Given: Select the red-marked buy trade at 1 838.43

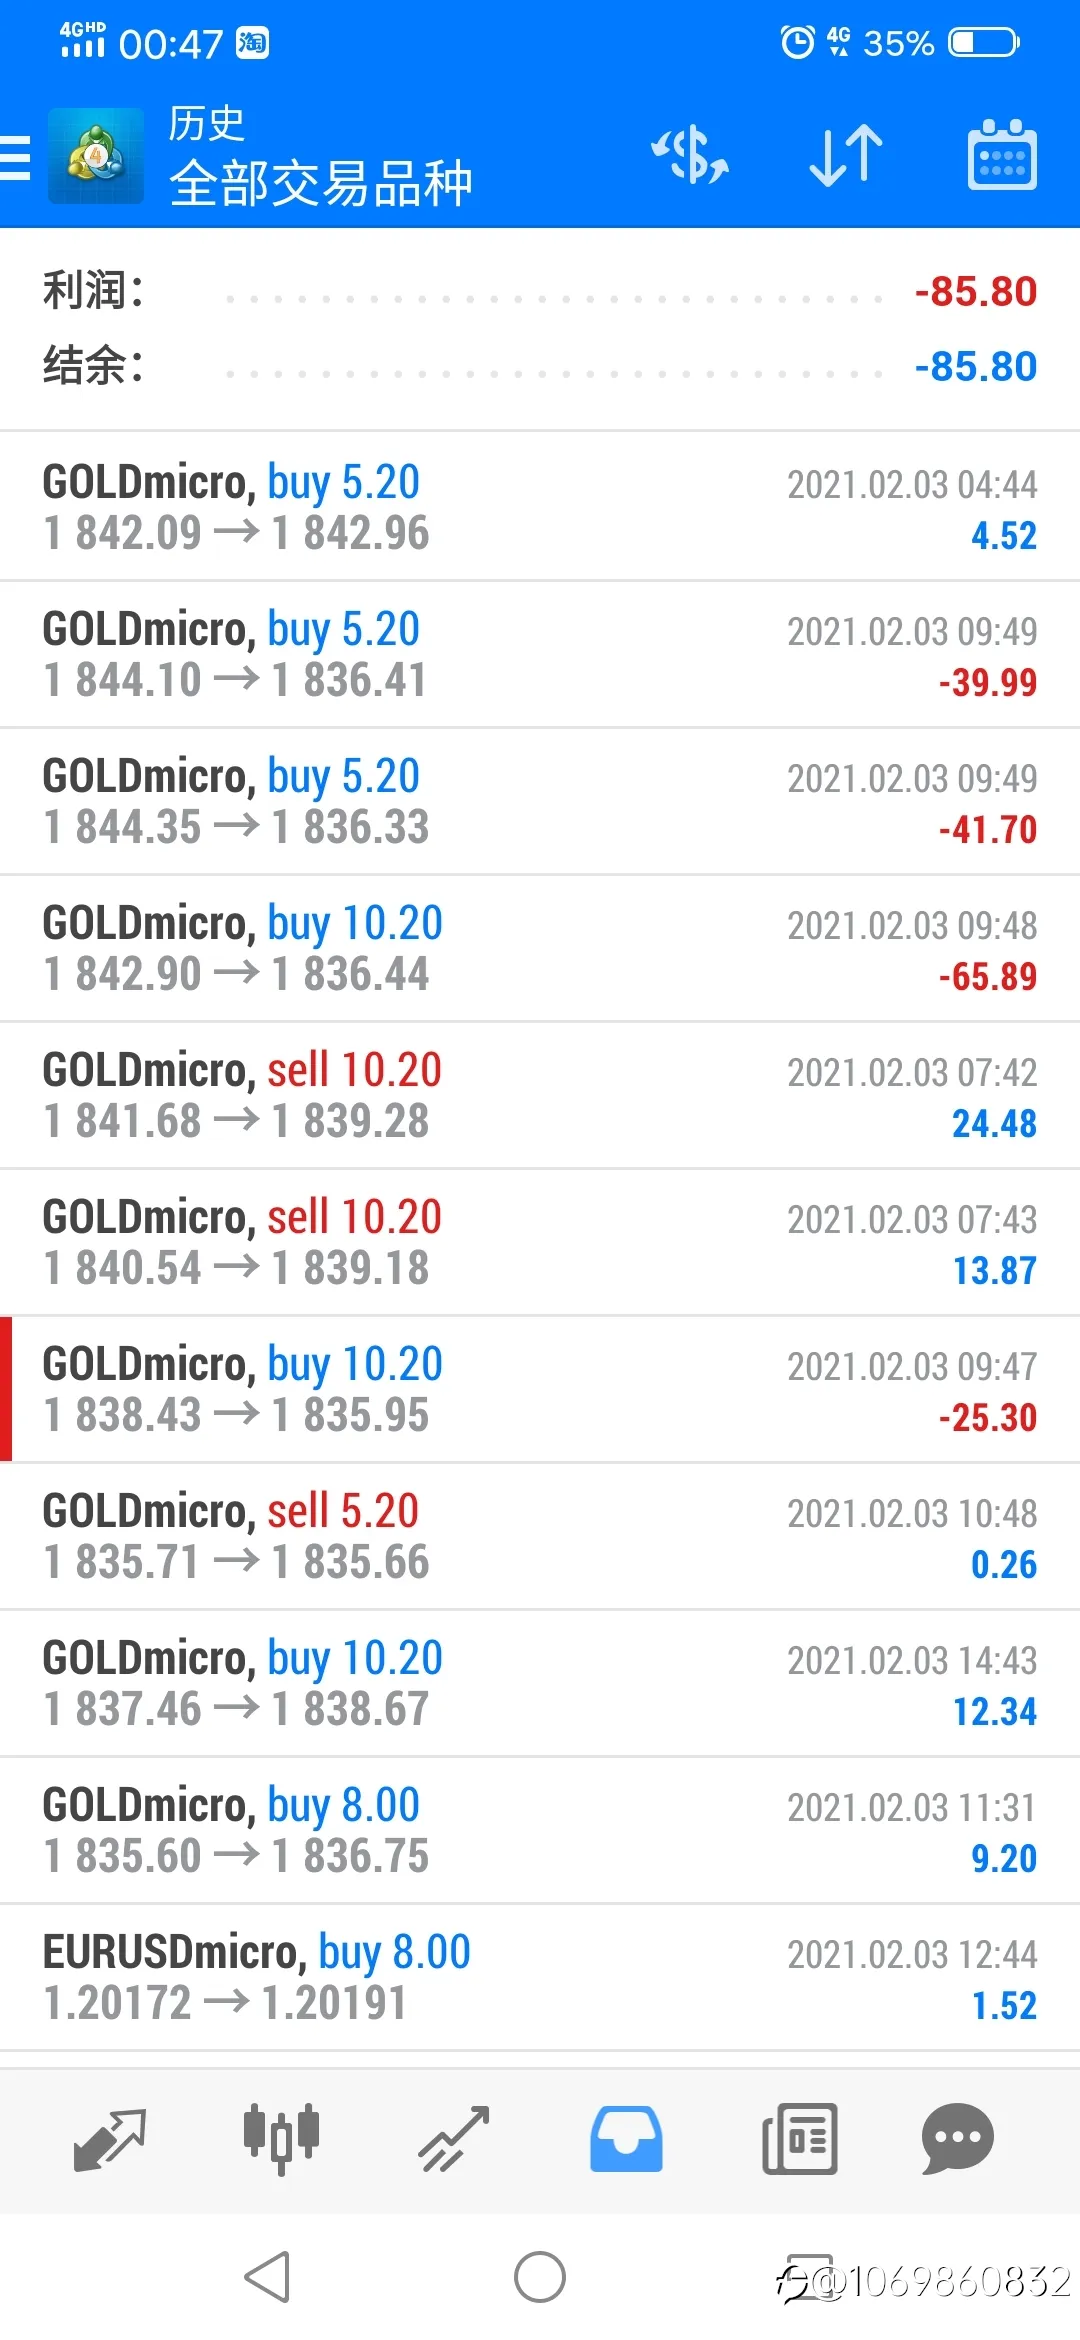Looking at the screenshot, I should pyautogui.click(x=540, y=1389).
